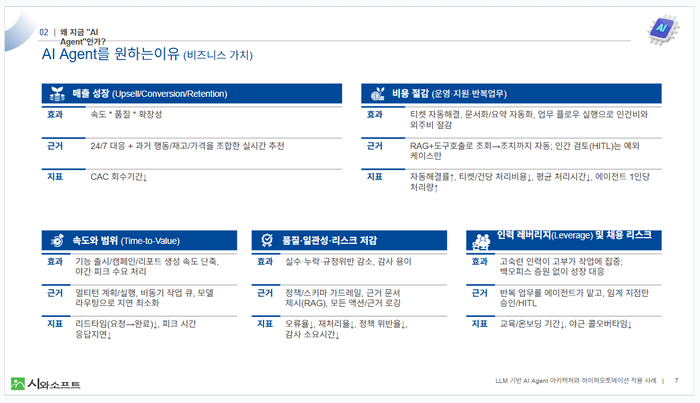Click the breadcrumb text 왜 지금 "AI Agent"인가?
The width and height of the screenshot is (700, 403).
click(83, 37)
